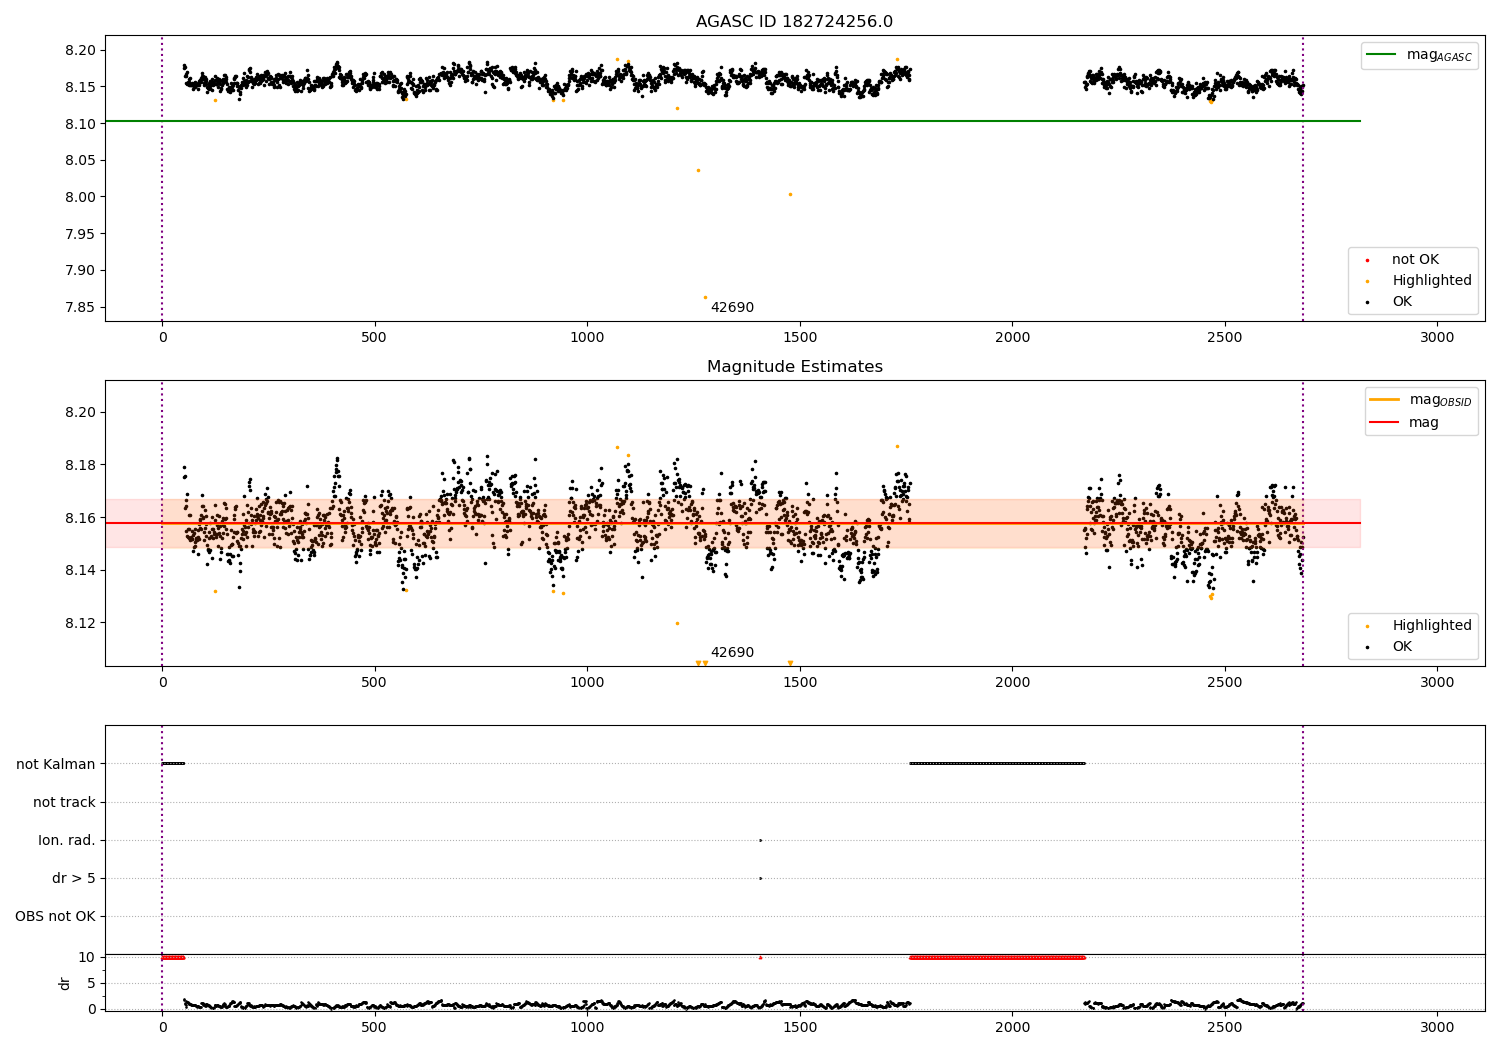Click the lone "Ion. rad." data point
The image size is (1500, 1050).
pos(760,840)
